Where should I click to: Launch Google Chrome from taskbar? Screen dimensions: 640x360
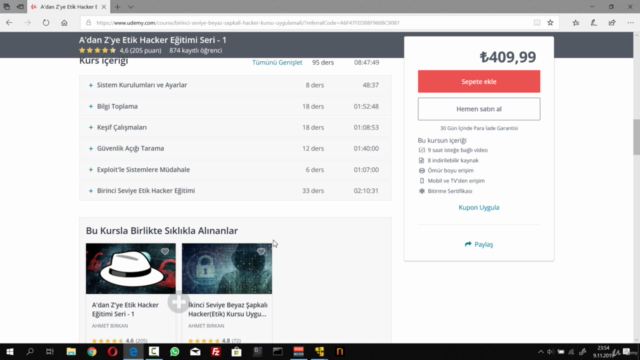pyautogui.click(x=92, y=351)
